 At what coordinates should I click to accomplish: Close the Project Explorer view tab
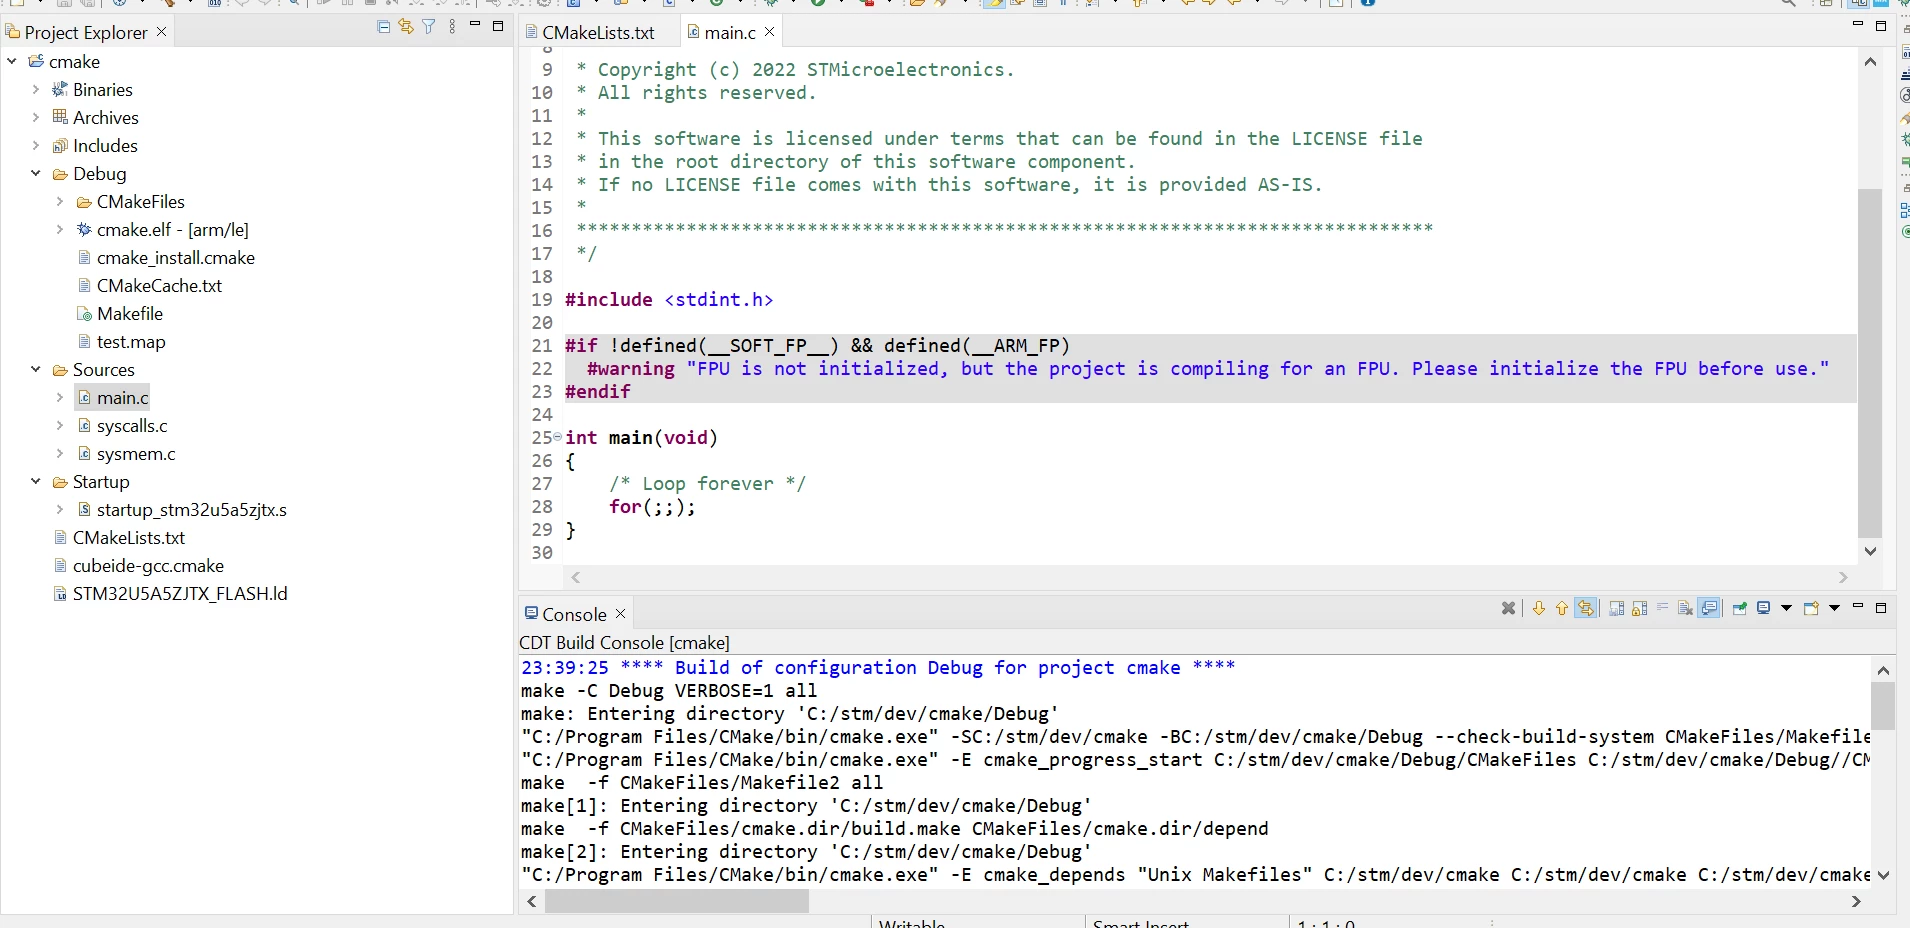(162, 32)
